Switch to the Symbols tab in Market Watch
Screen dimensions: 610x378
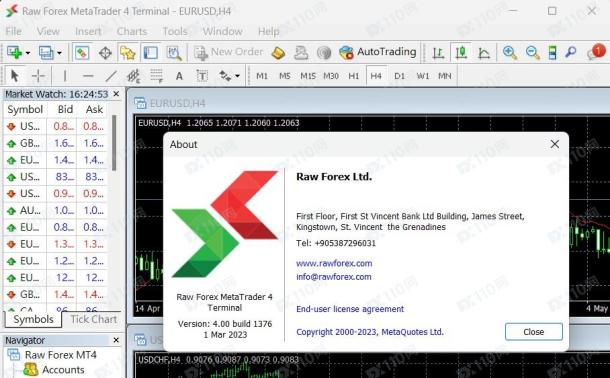click(x=33, y=319)
